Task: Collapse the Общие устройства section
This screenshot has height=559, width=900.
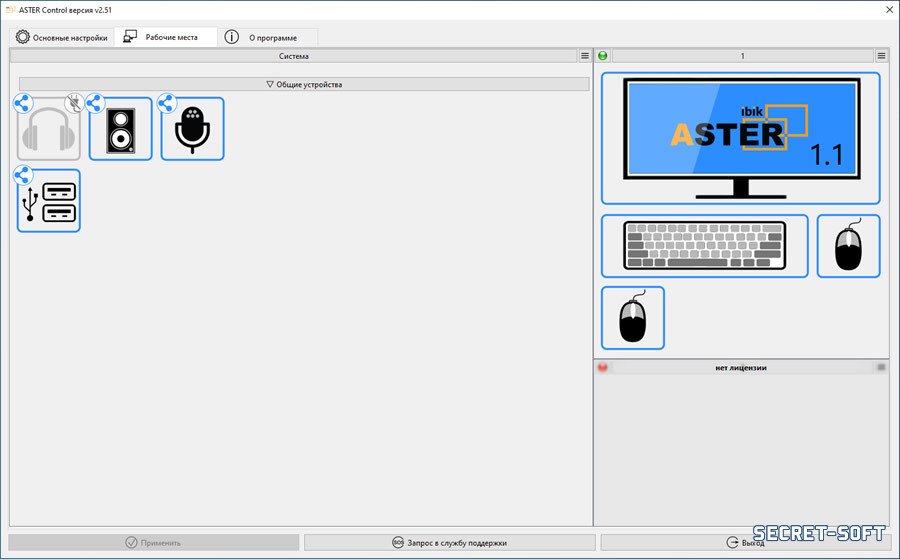Action: pos(304,85)
